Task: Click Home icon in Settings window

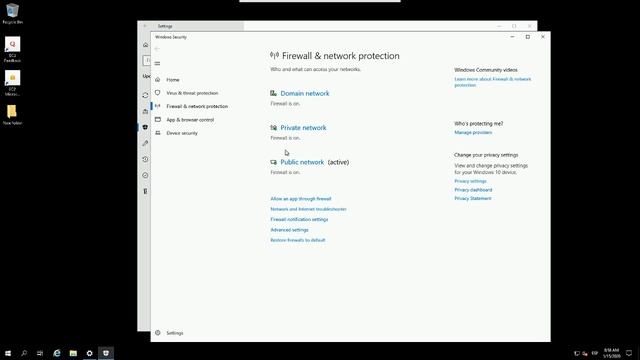Action: [x=145, y=45]
